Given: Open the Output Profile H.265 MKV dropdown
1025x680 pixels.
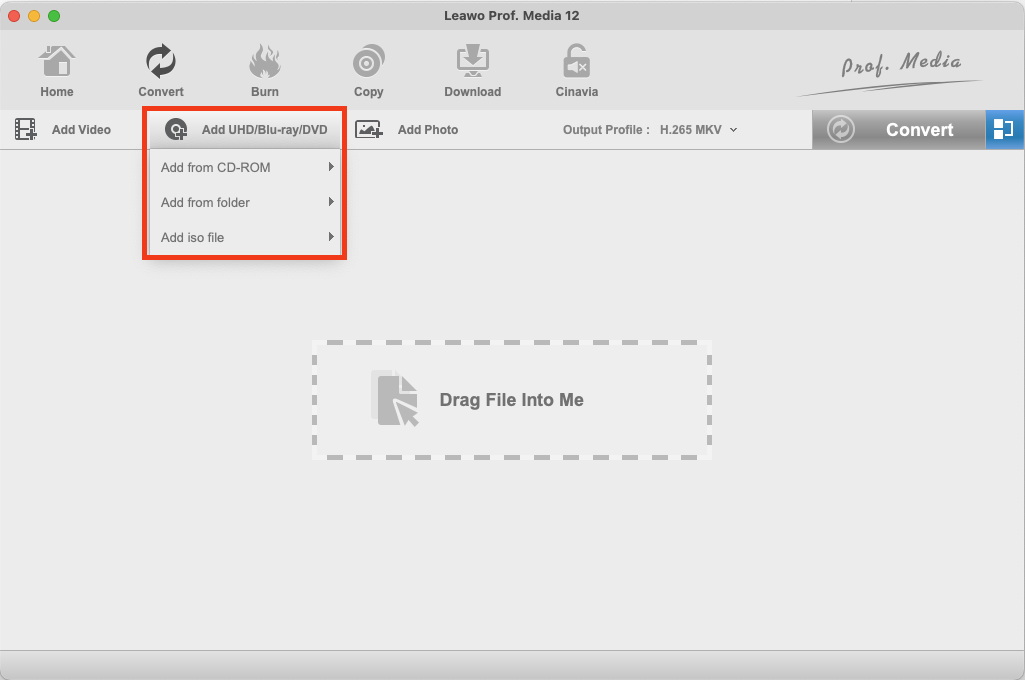Looking at the screenshot, I should coord(698,129).
